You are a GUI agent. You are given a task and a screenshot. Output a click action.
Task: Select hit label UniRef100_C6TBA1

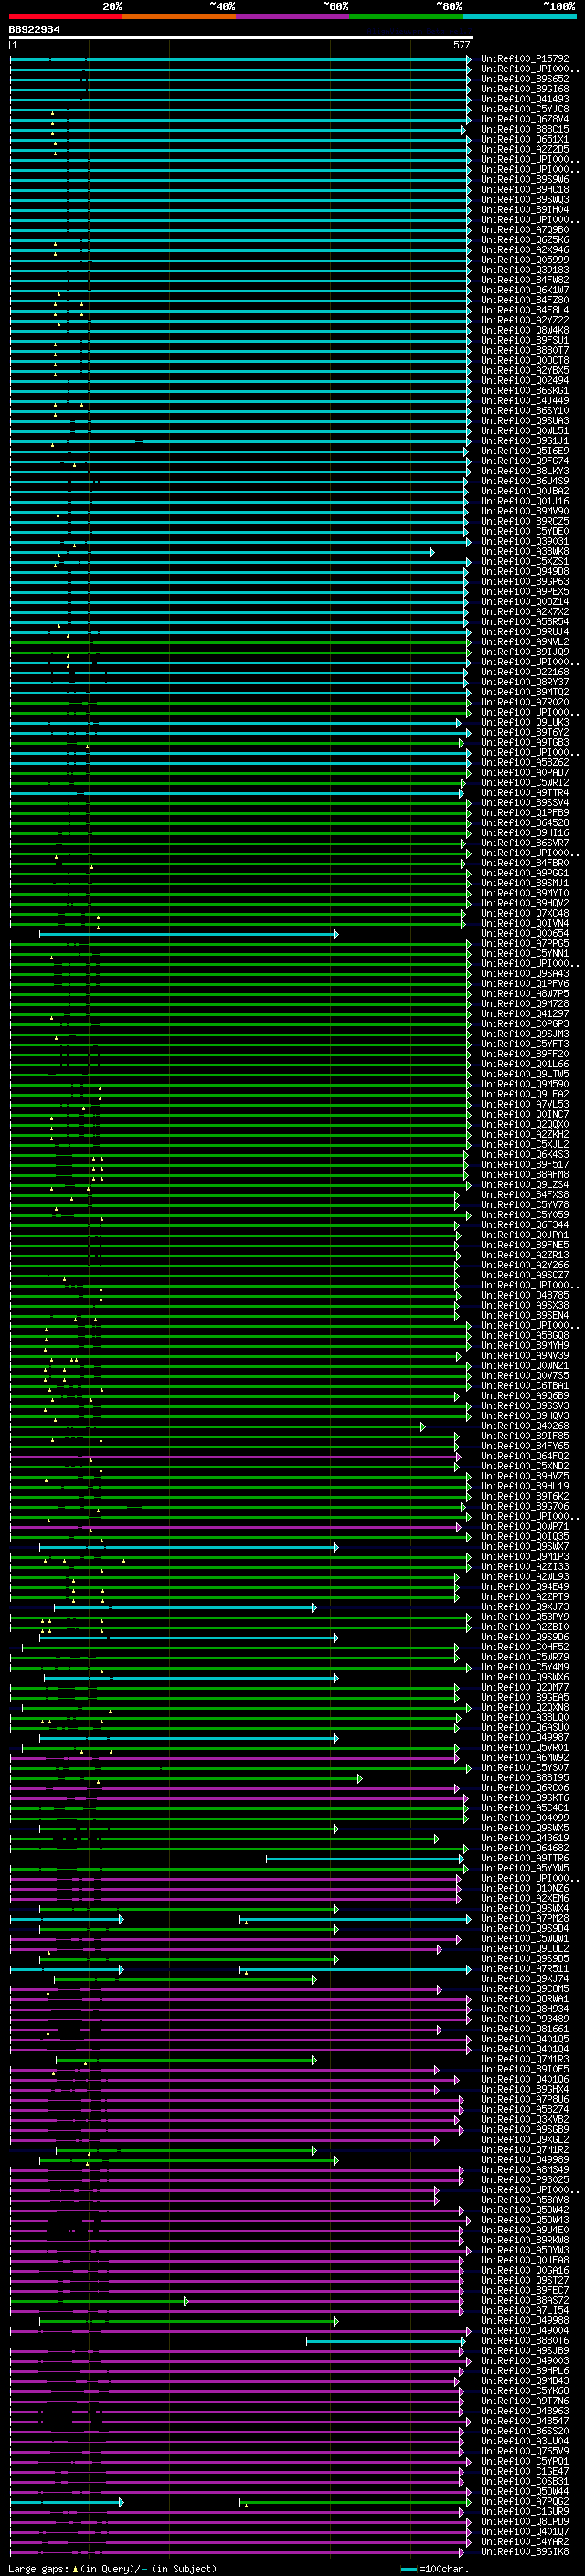pos(525,1386)
